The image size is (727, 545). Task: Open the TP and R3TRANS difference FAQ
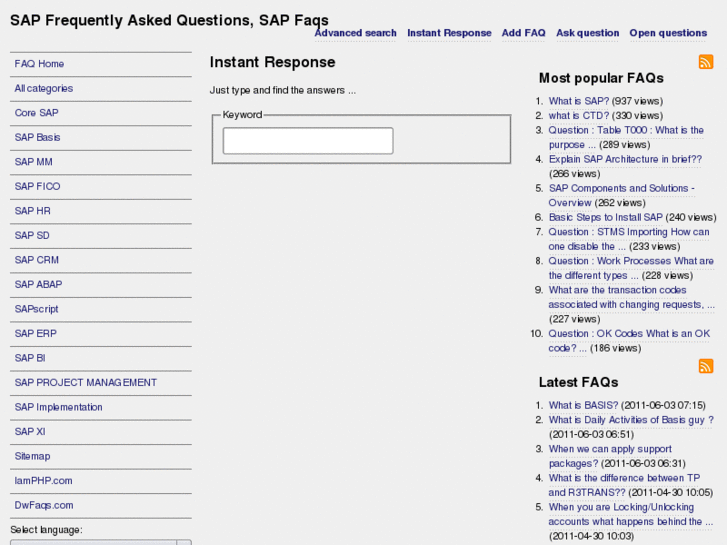pos(624,485)
